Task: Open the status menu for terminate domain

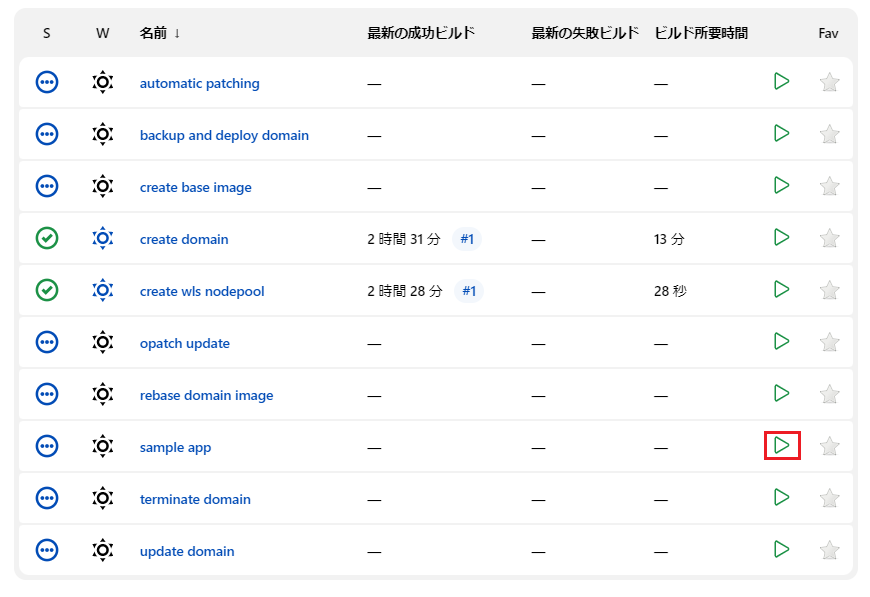Action: (x=47, y=498)
